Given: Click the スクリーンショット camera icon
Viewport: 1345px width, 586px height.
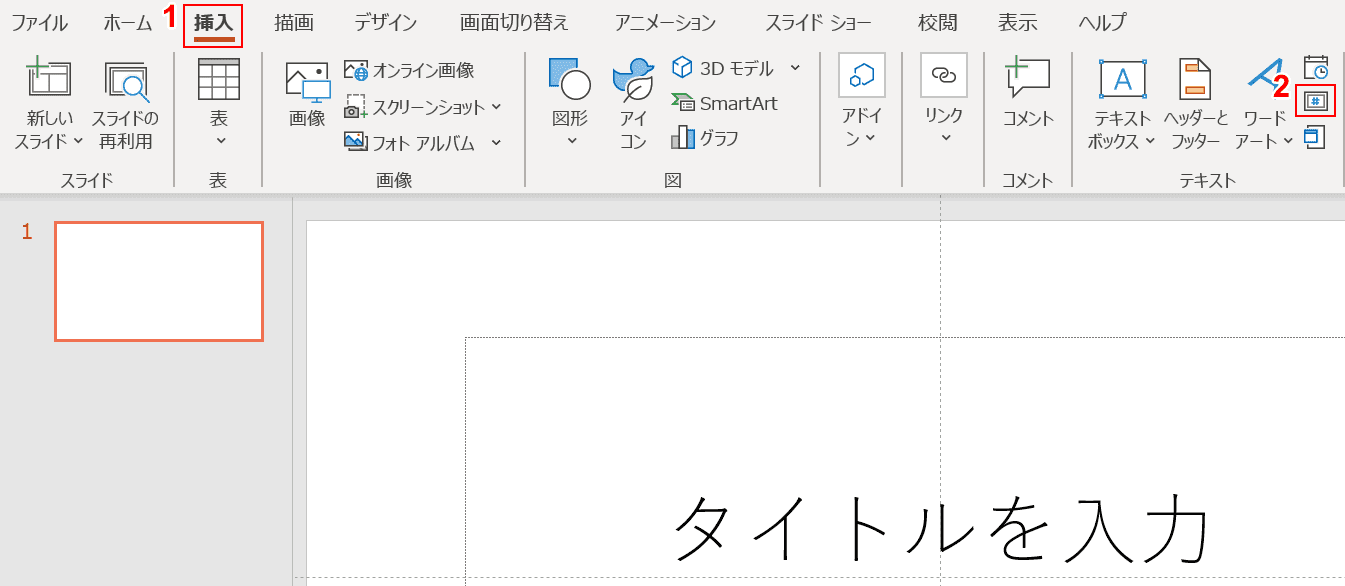Looking at the screenshot, I should (x=357, y=106).
